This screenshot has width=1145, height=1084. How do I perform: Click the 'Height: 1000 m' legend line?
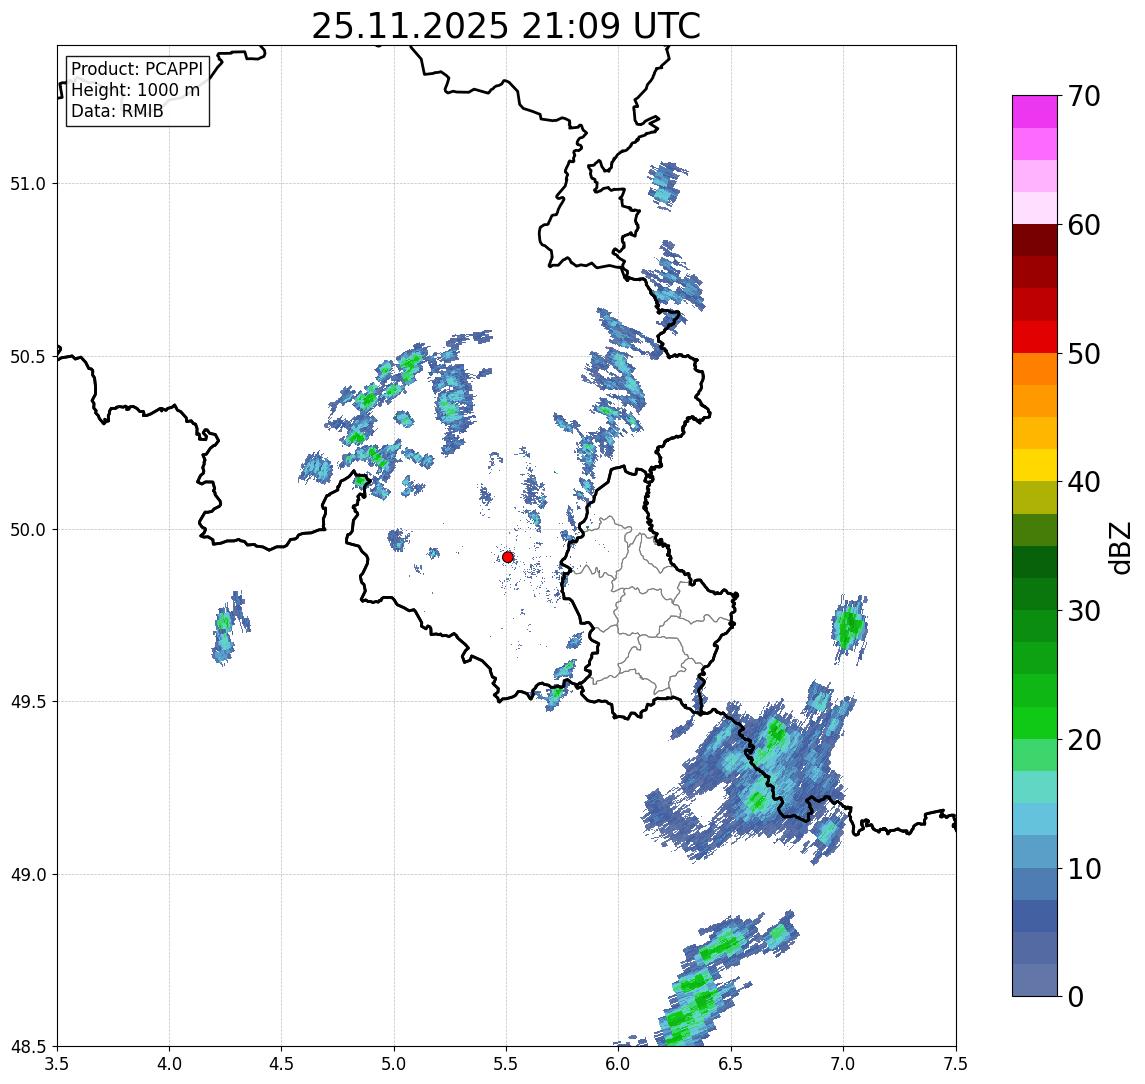coord(135,90)
